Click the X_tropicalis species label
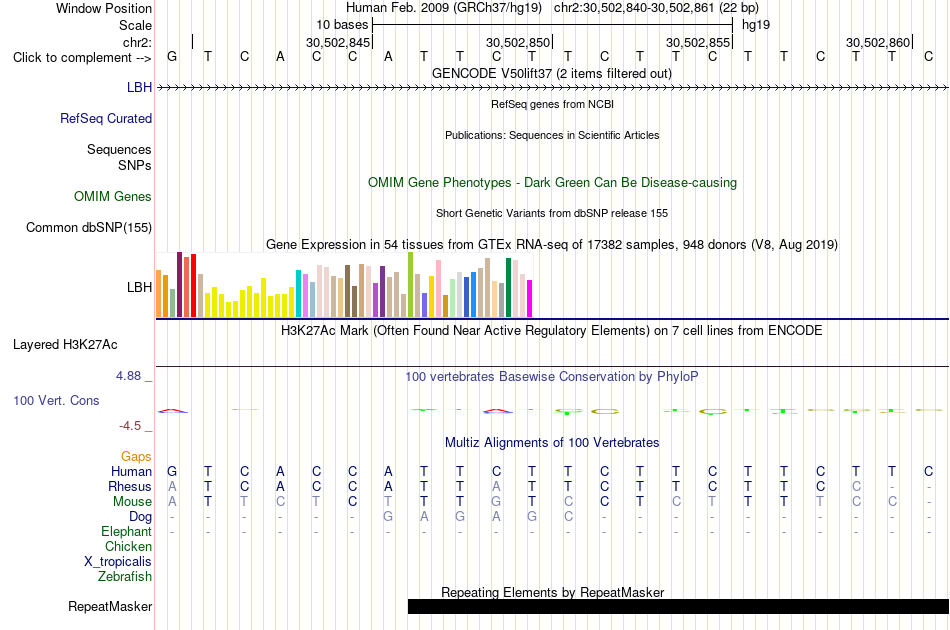The width and height of the screenshot is (950, 630). 118,562
